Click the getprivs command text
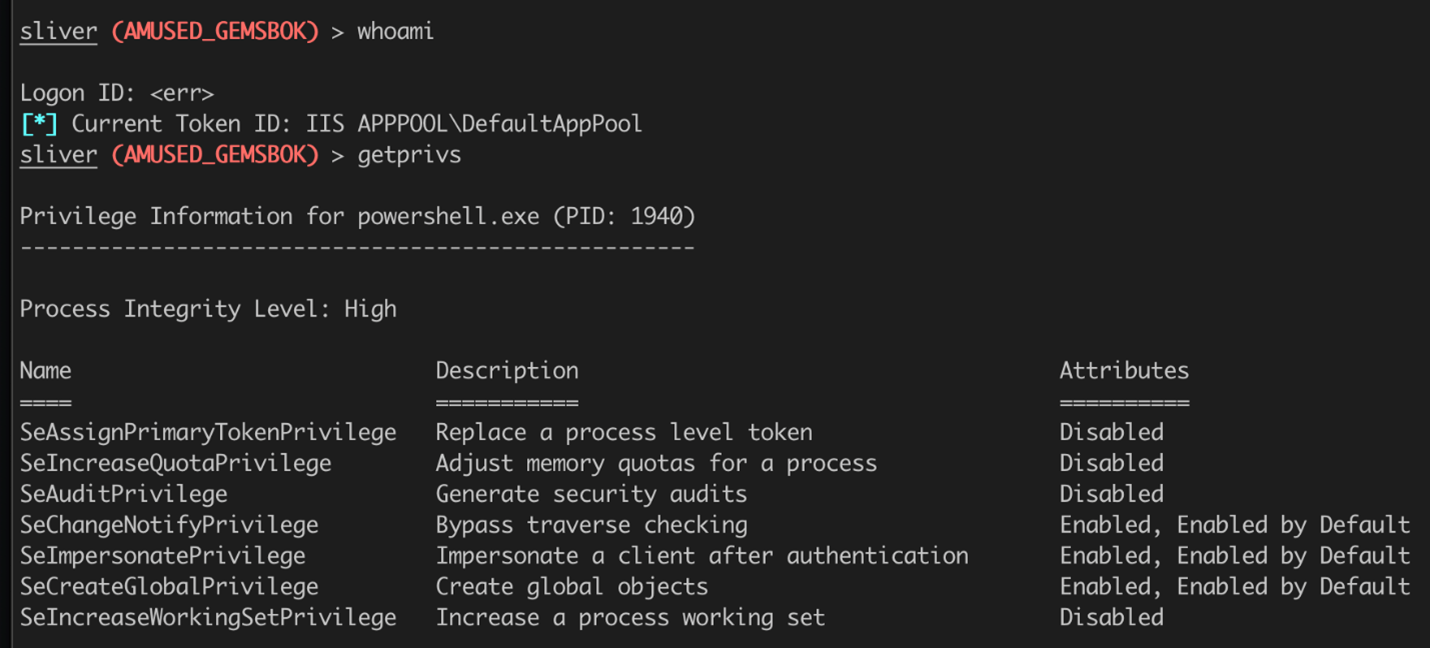The height and width of the screenshot is (648, 1430). (409, 155)
